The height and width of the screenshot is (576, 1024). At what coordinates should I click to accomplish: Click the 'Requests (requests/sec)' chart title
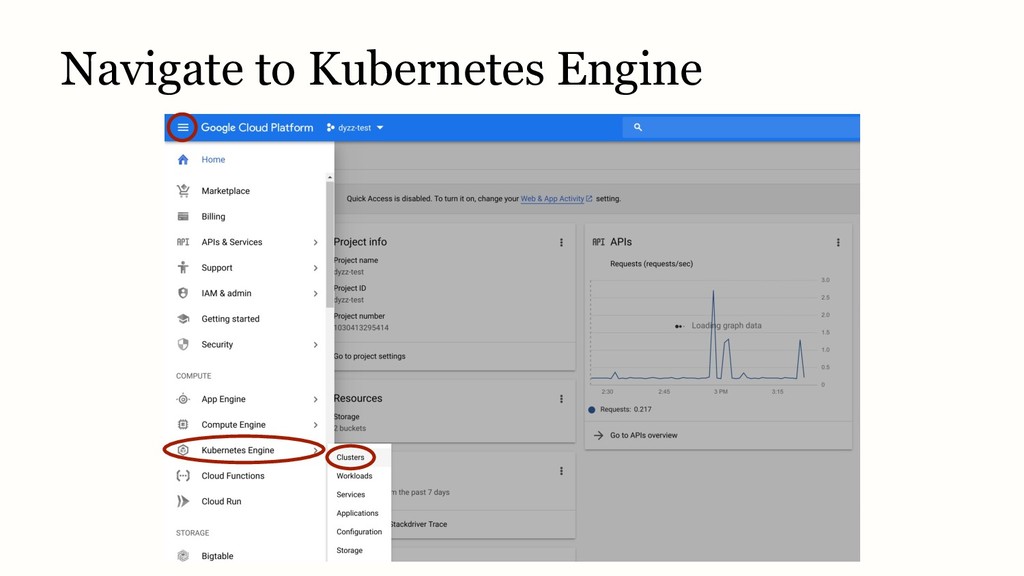[651, 264]
